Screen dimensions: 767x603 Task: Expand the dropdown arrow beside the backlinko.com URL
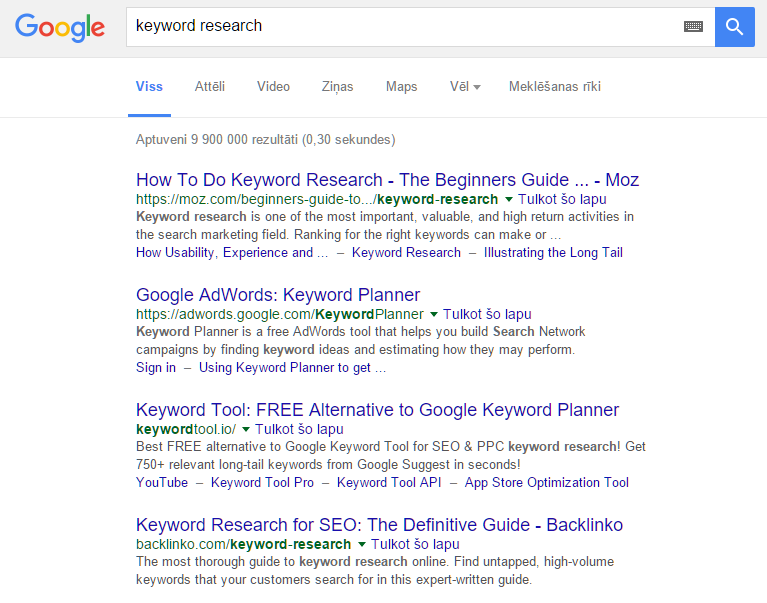pos(362,544)
